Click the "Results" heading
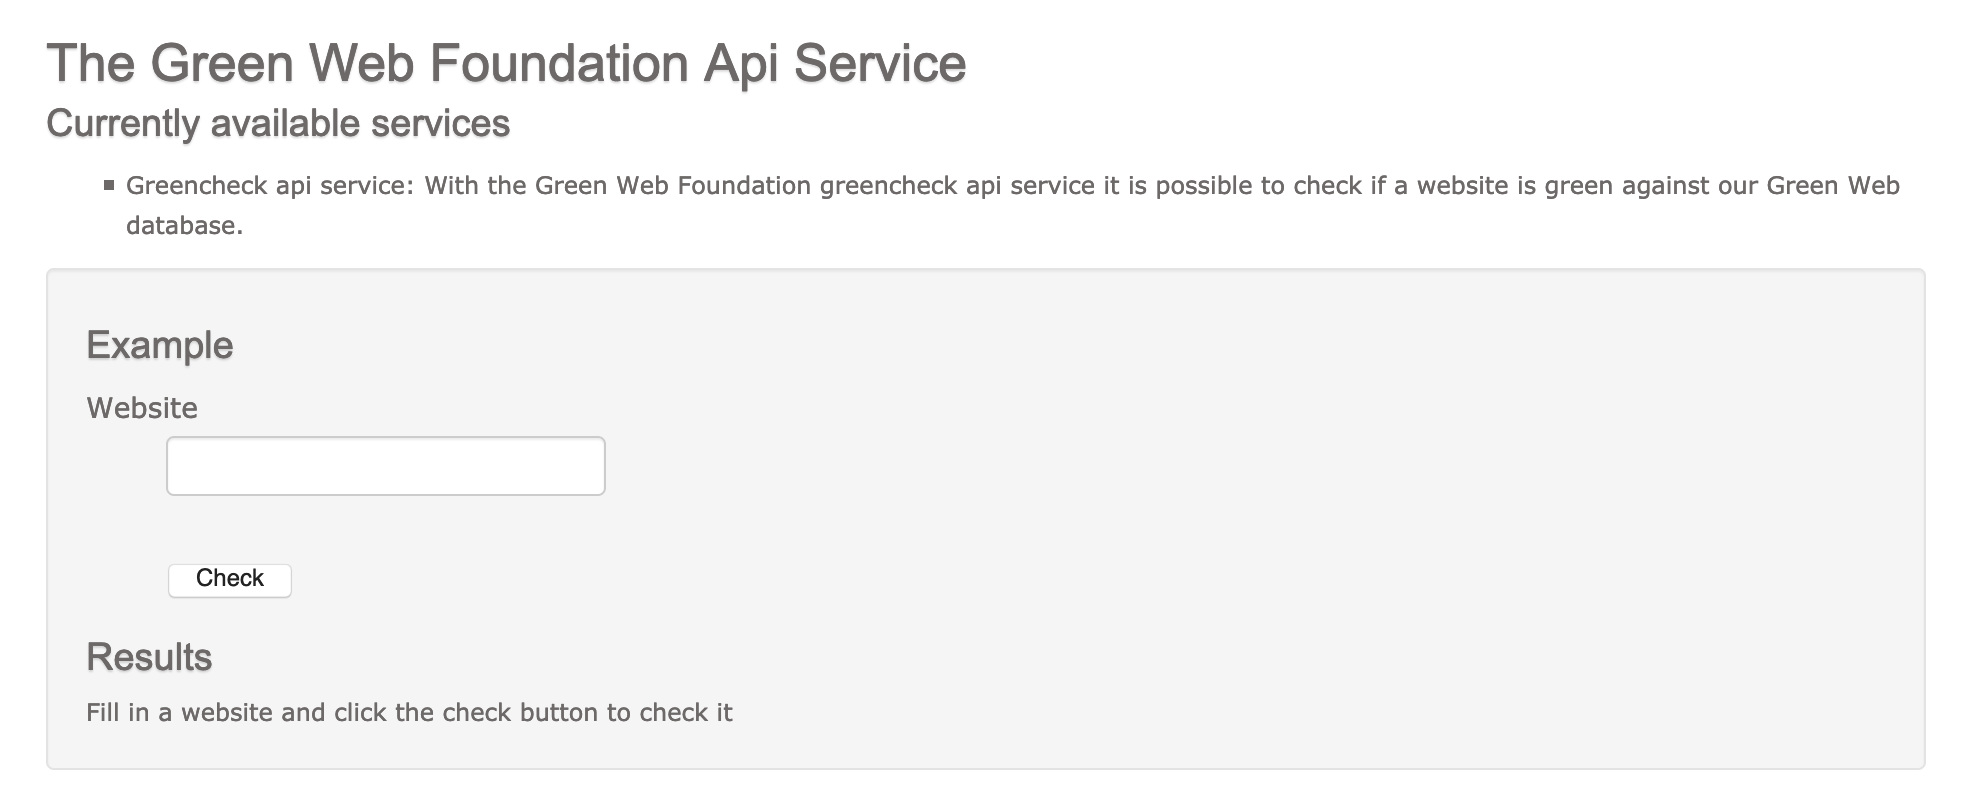Screen dimensions: 1986x808 click(149, 657)
